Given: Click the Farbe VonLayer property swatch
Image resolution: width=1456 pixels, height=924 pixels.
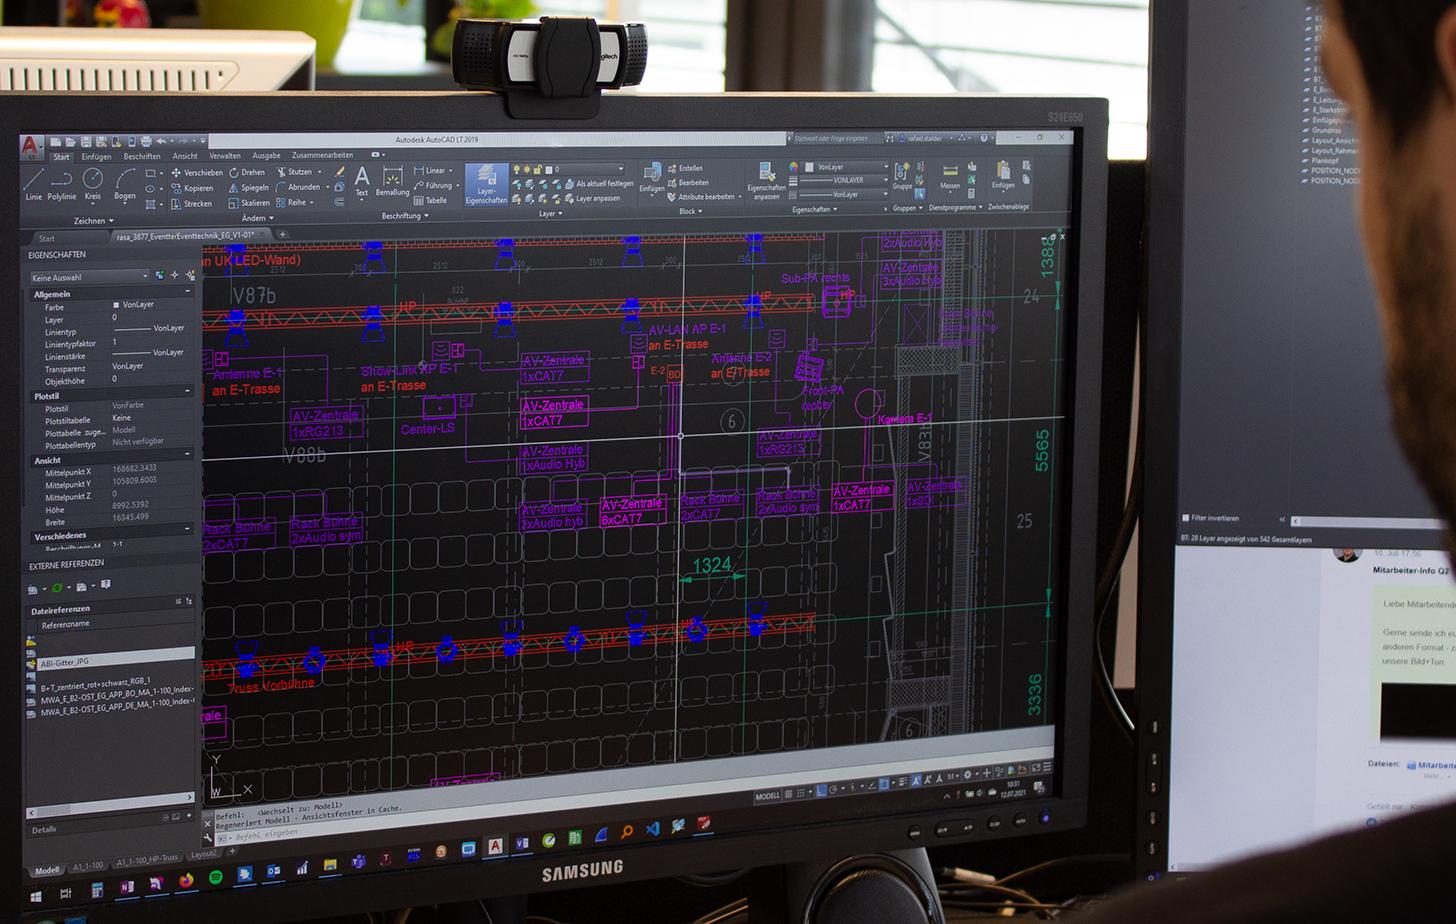Looking at the screenshot, I should (116, 305).
